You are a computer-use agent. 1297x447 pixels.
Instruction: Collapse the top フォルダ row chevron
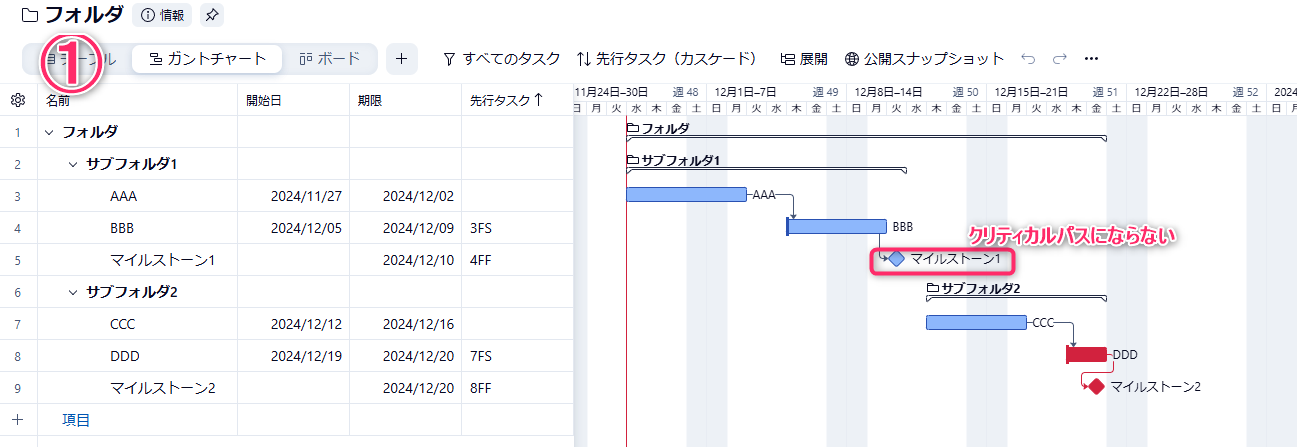point(49,132)
